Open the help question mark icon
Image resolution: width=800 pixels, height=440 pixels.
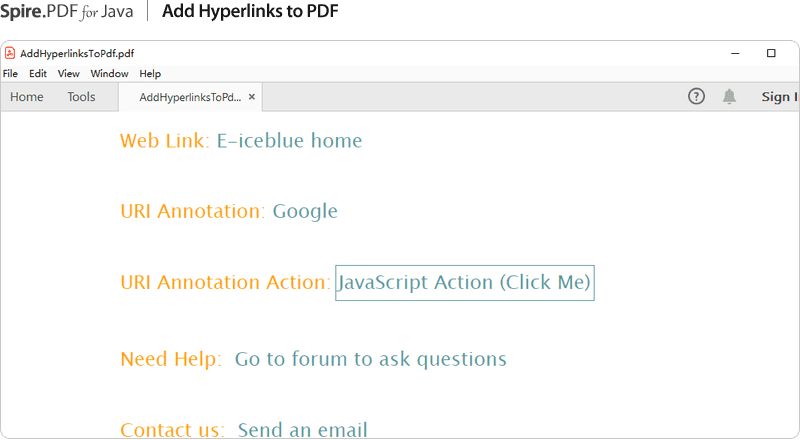point(696,96)
